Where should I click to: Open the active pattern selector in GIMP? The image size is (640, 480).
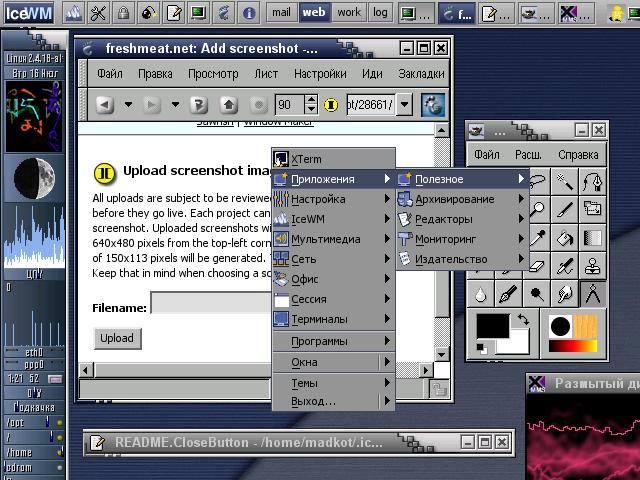point(586,327)
